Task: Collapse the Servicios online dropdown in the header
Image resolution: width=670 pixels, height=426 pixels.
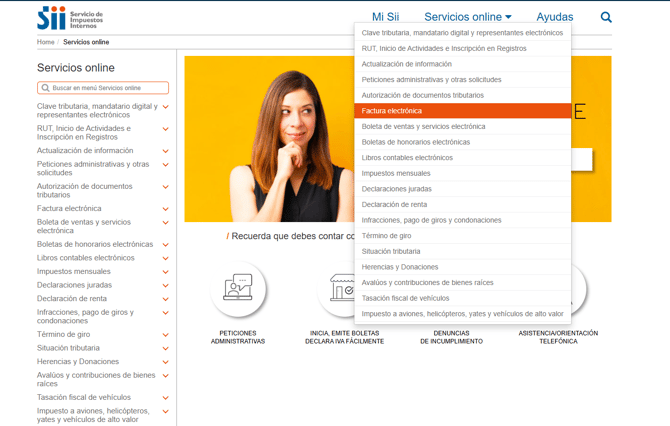Action: [468, 17]
